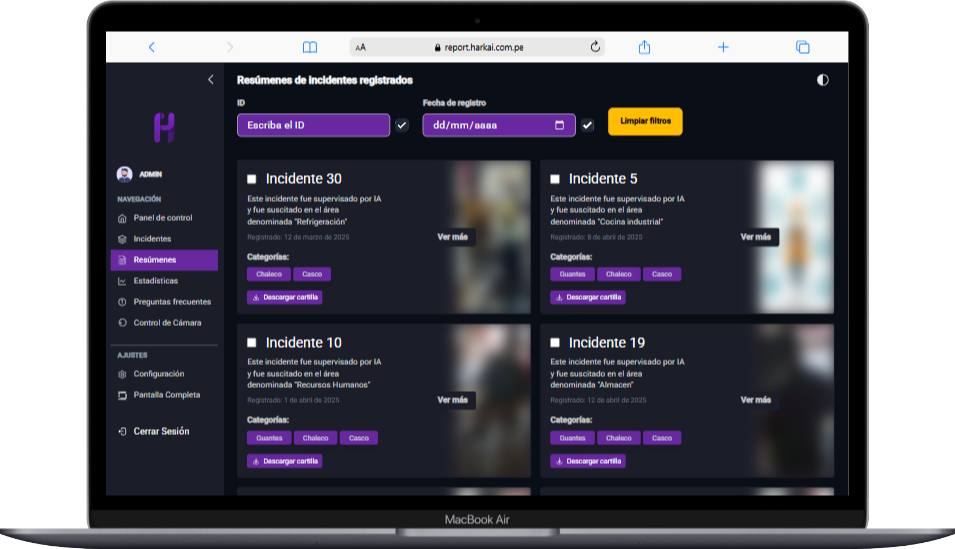Toggle the checkbox next to ID filter
This screenshot has height=549, width=955.
(402, 125)
